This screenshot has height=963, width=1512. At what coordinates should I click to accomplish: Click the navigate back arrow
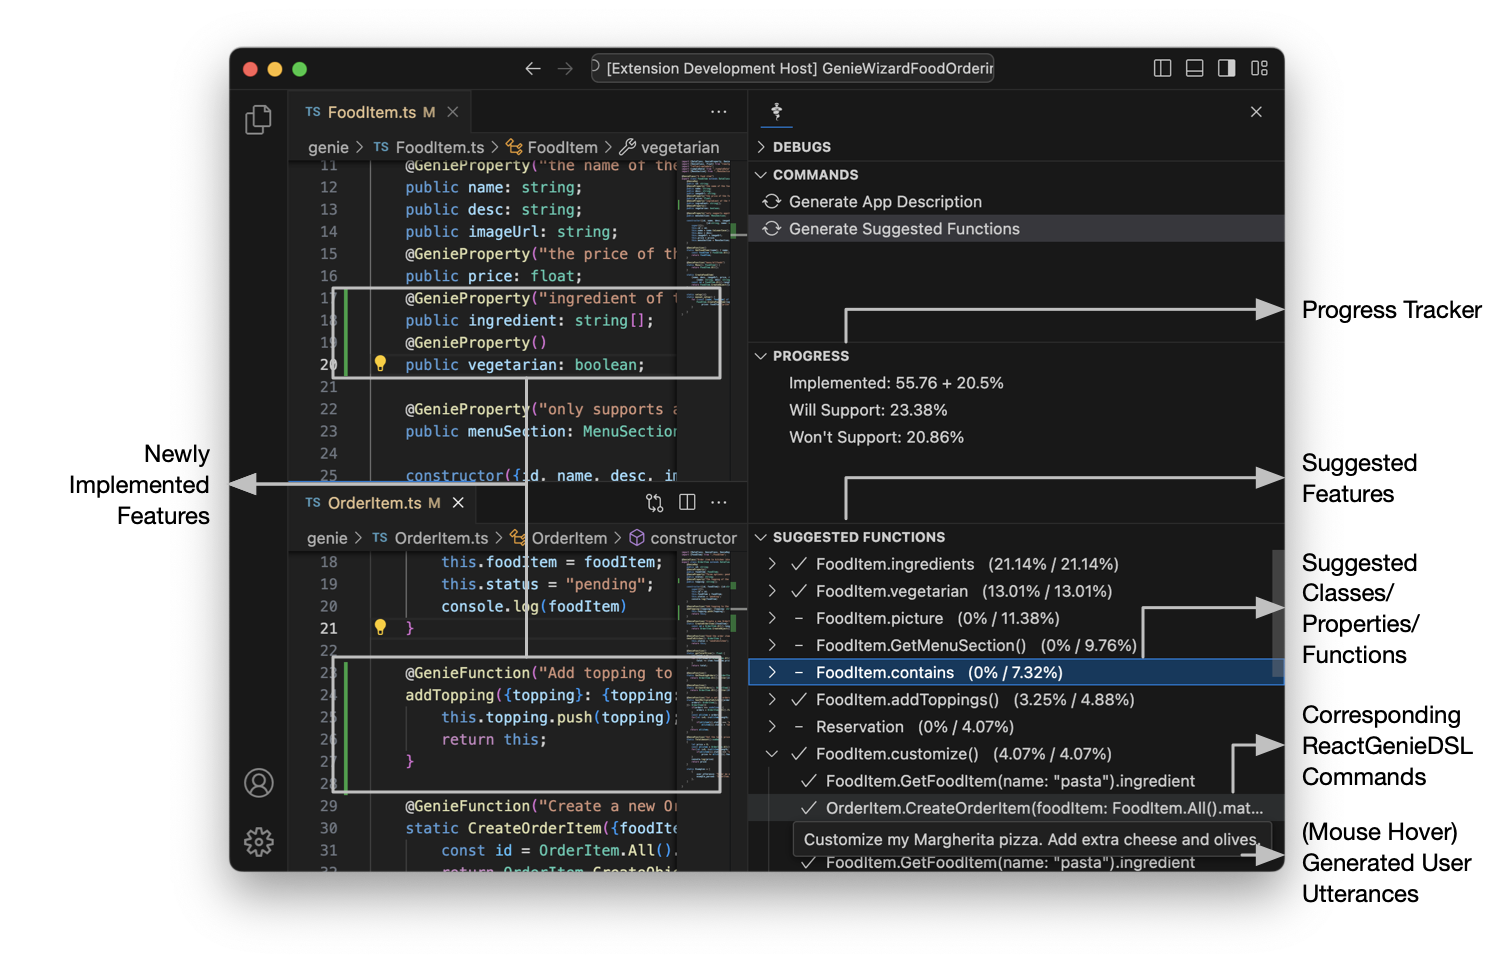pyautogui.click(x=533, y=69)
